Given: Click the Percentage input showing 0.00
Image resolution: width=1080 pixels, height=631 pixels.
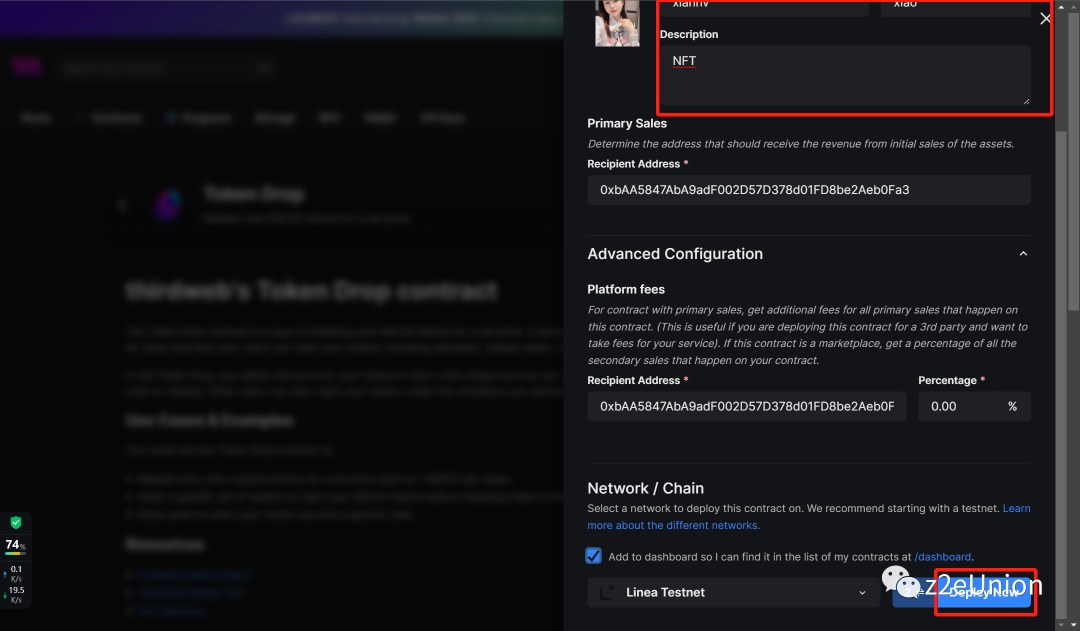Looking at the screenshot, I should 956,407.
